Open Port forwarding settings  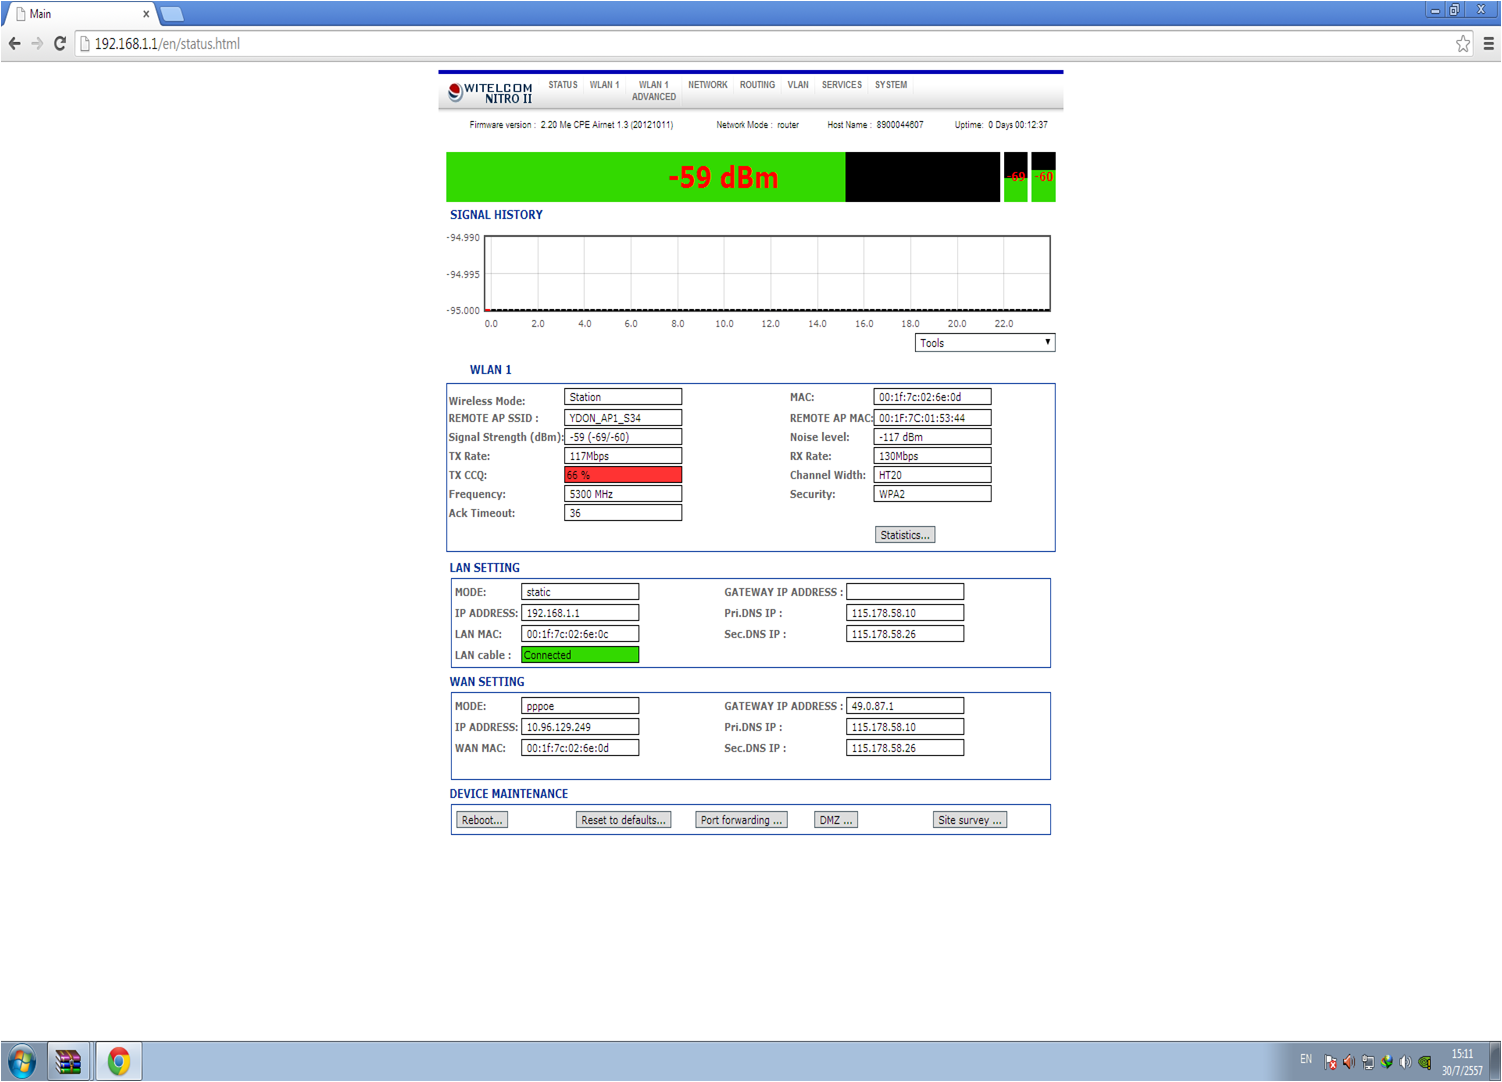(741, 820)
